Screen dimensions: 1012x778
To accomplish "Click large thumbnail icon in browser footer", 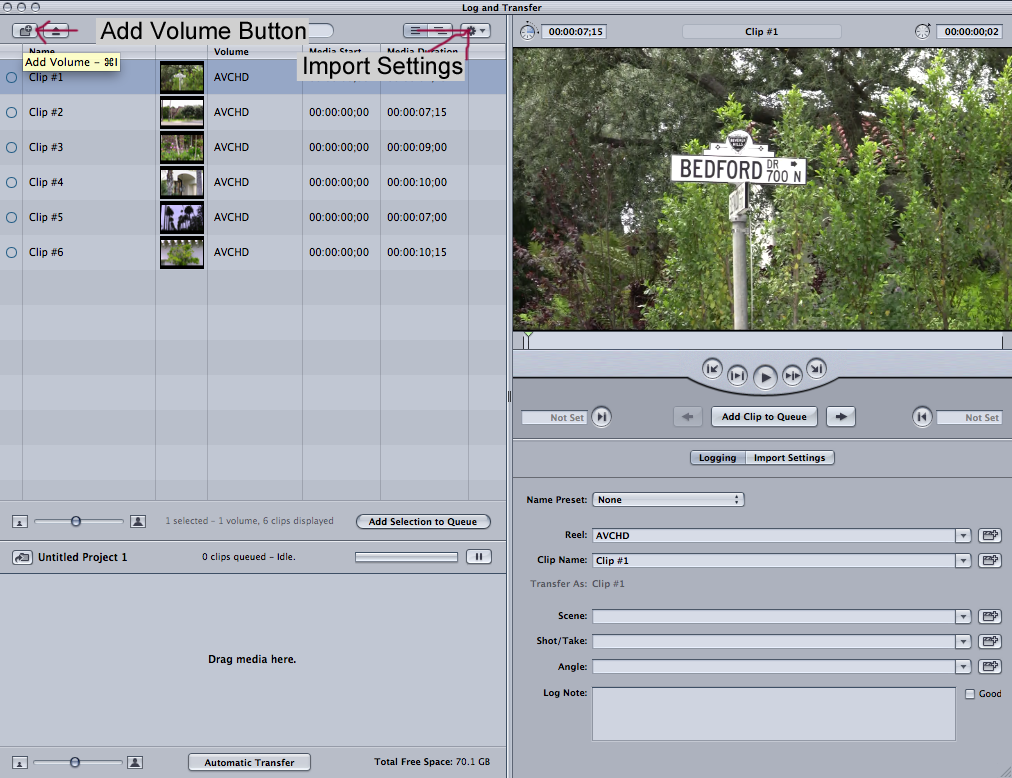I will click(x=137, y=521).
